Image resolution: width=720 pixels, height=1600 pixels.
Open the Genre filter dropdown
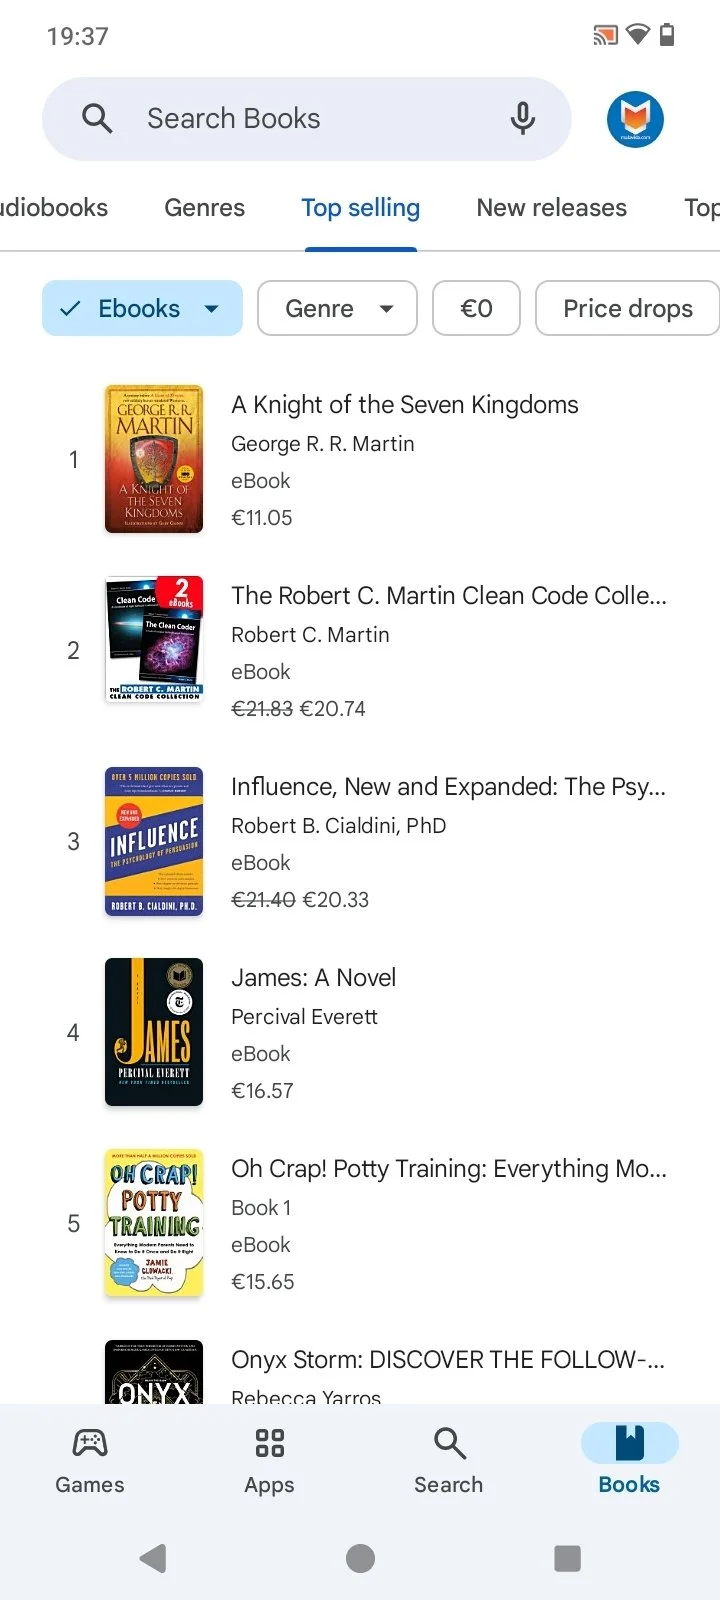click(x=337, y=308)
